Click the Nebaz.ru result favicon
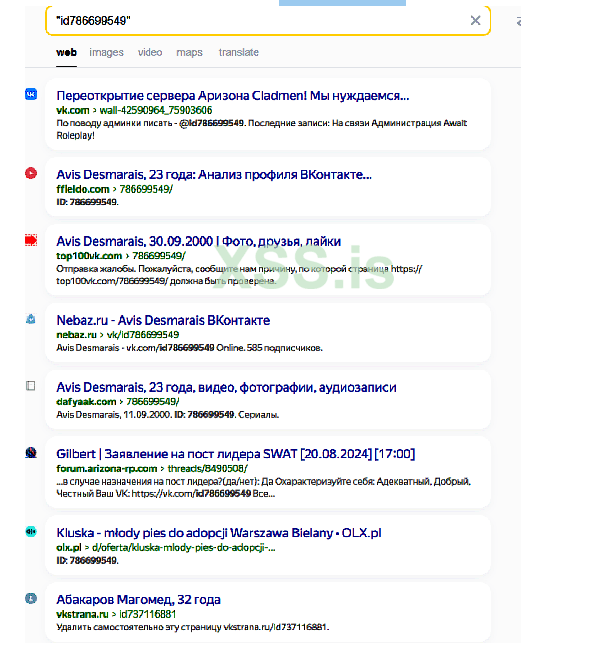This screenshot has height=655, width=607. click(31, 319)
